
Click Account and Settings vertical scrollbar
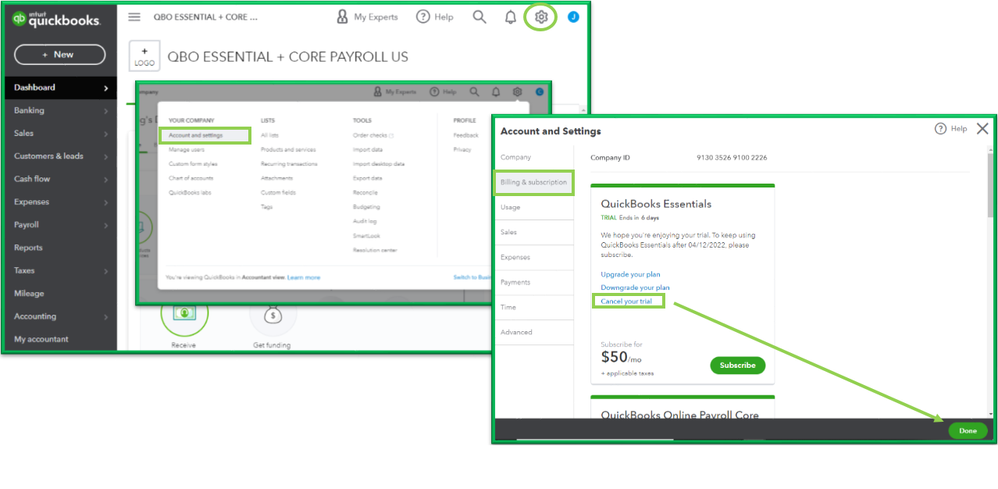[990, 185]
